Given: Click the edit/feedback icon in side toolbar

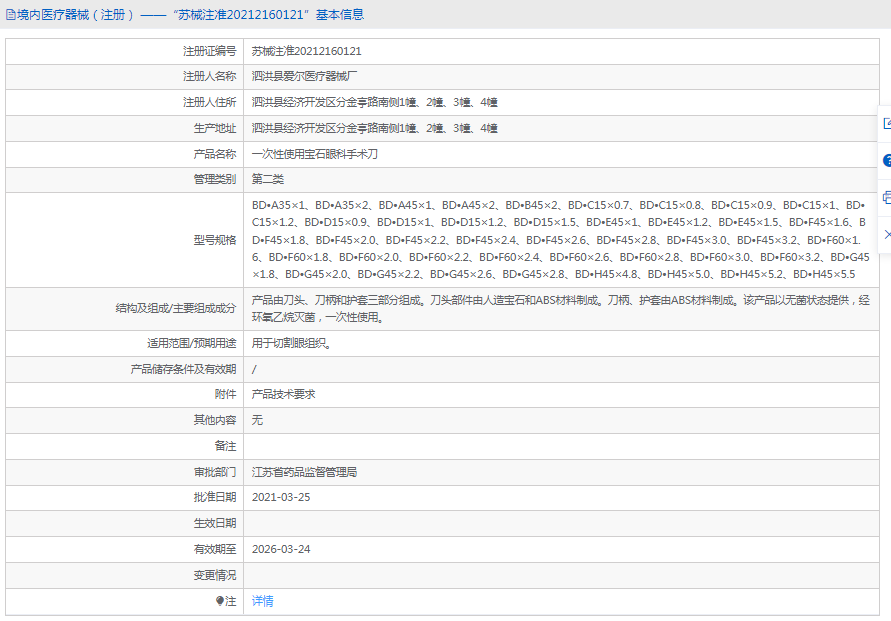Looking at the screenshot, I should point(886,124).
